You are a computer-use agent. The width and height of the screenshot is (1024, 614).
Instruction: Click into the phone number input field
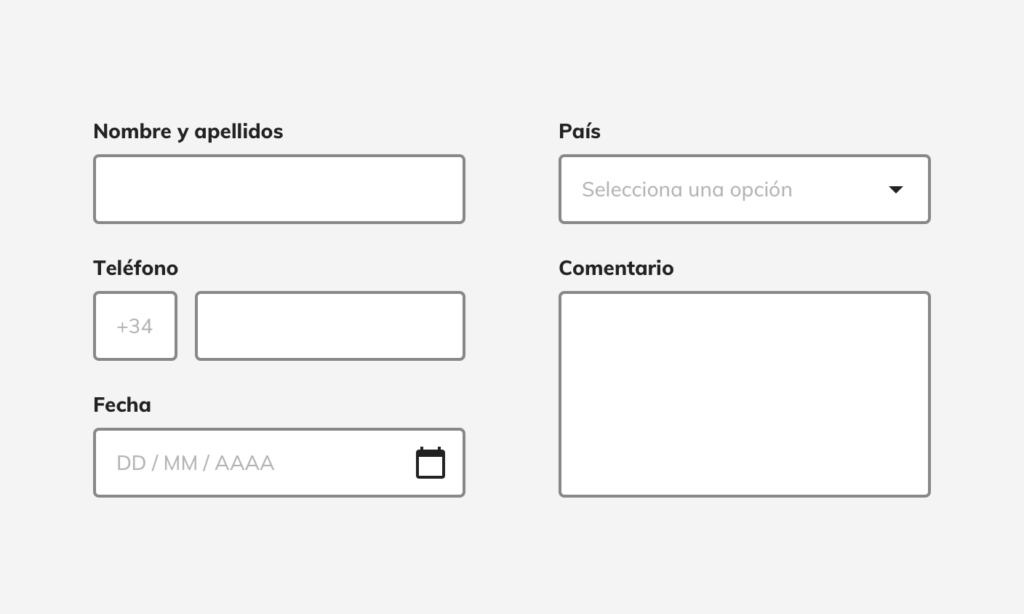(x=330, y=326)
